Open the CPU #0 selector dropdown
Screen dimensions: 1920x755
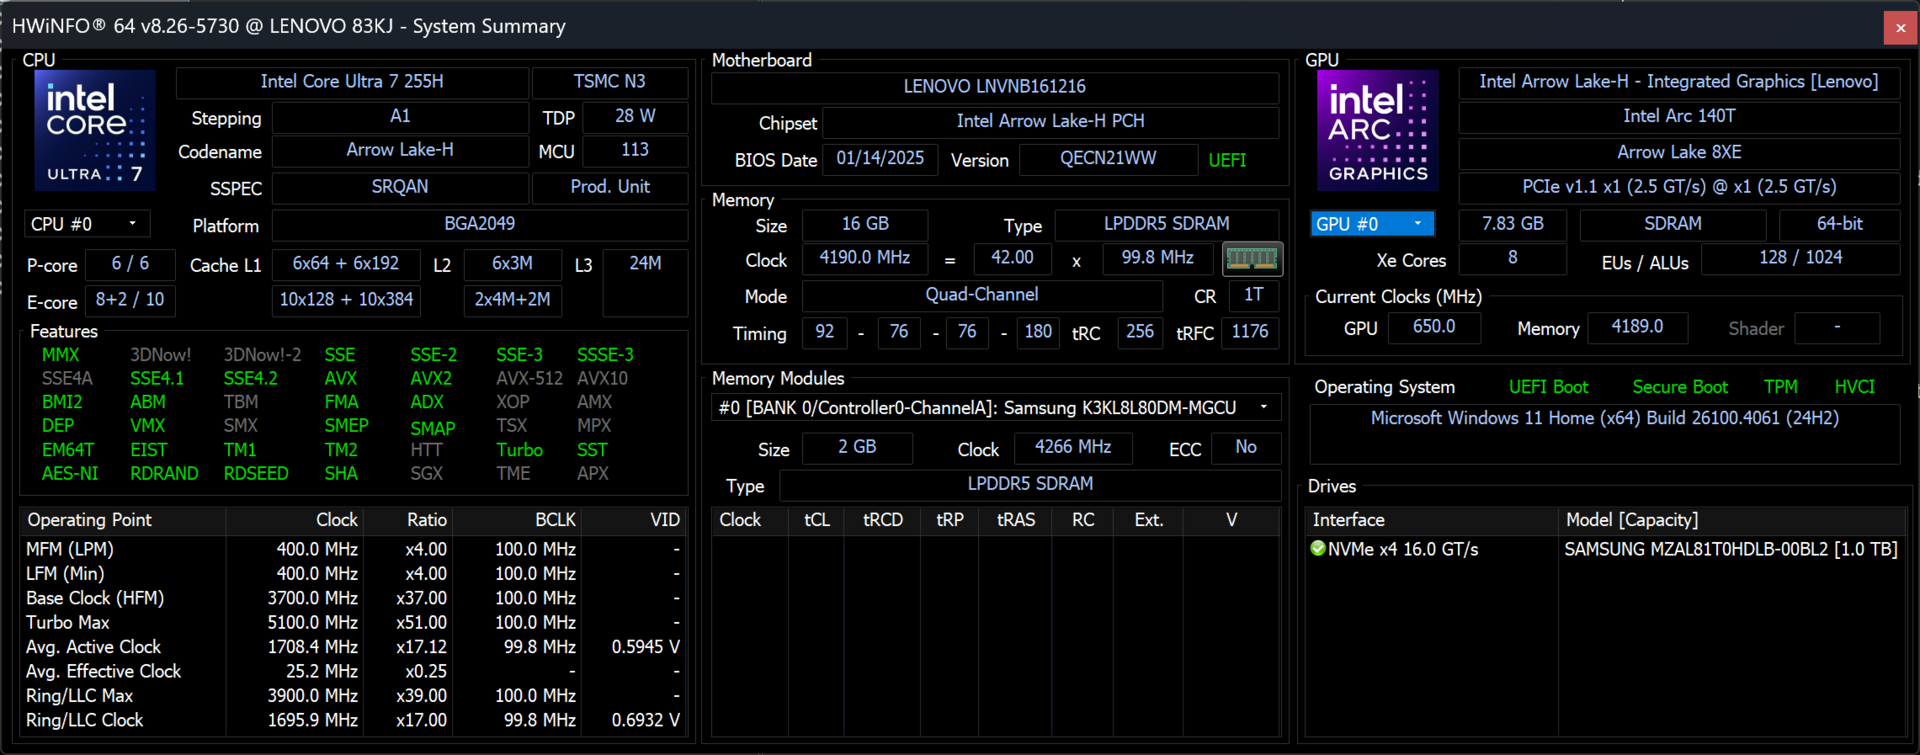[86, 224]
